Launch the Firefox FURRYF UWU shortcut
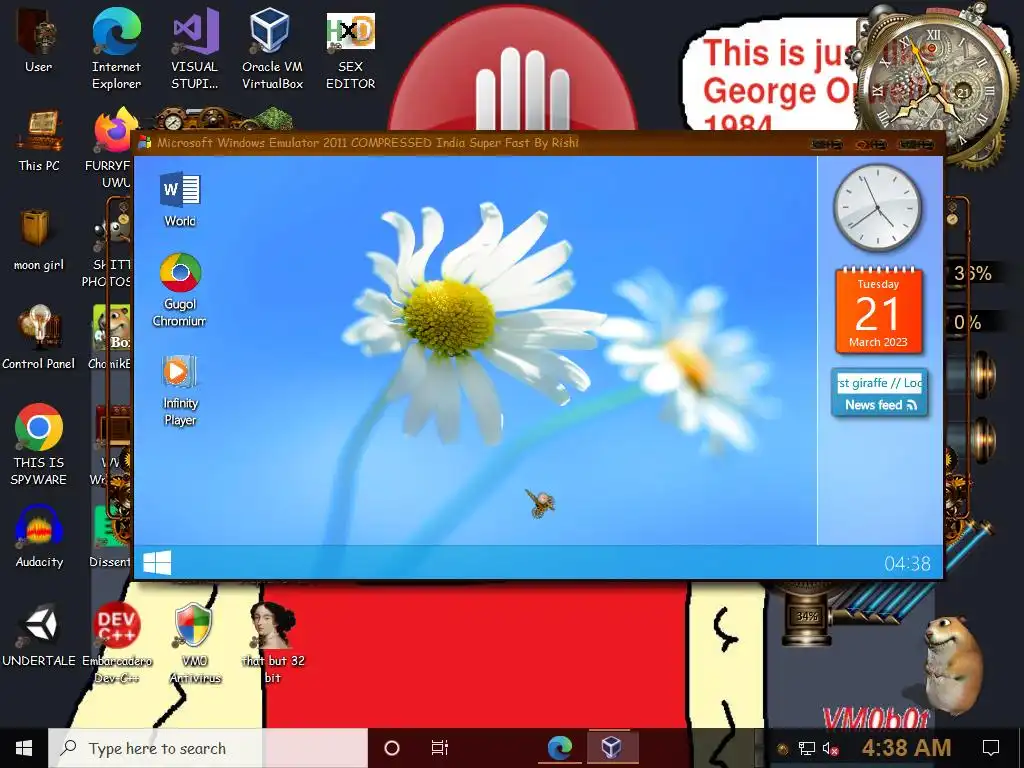This screenshot has width=1024, height=768. [x=111, y=147]
